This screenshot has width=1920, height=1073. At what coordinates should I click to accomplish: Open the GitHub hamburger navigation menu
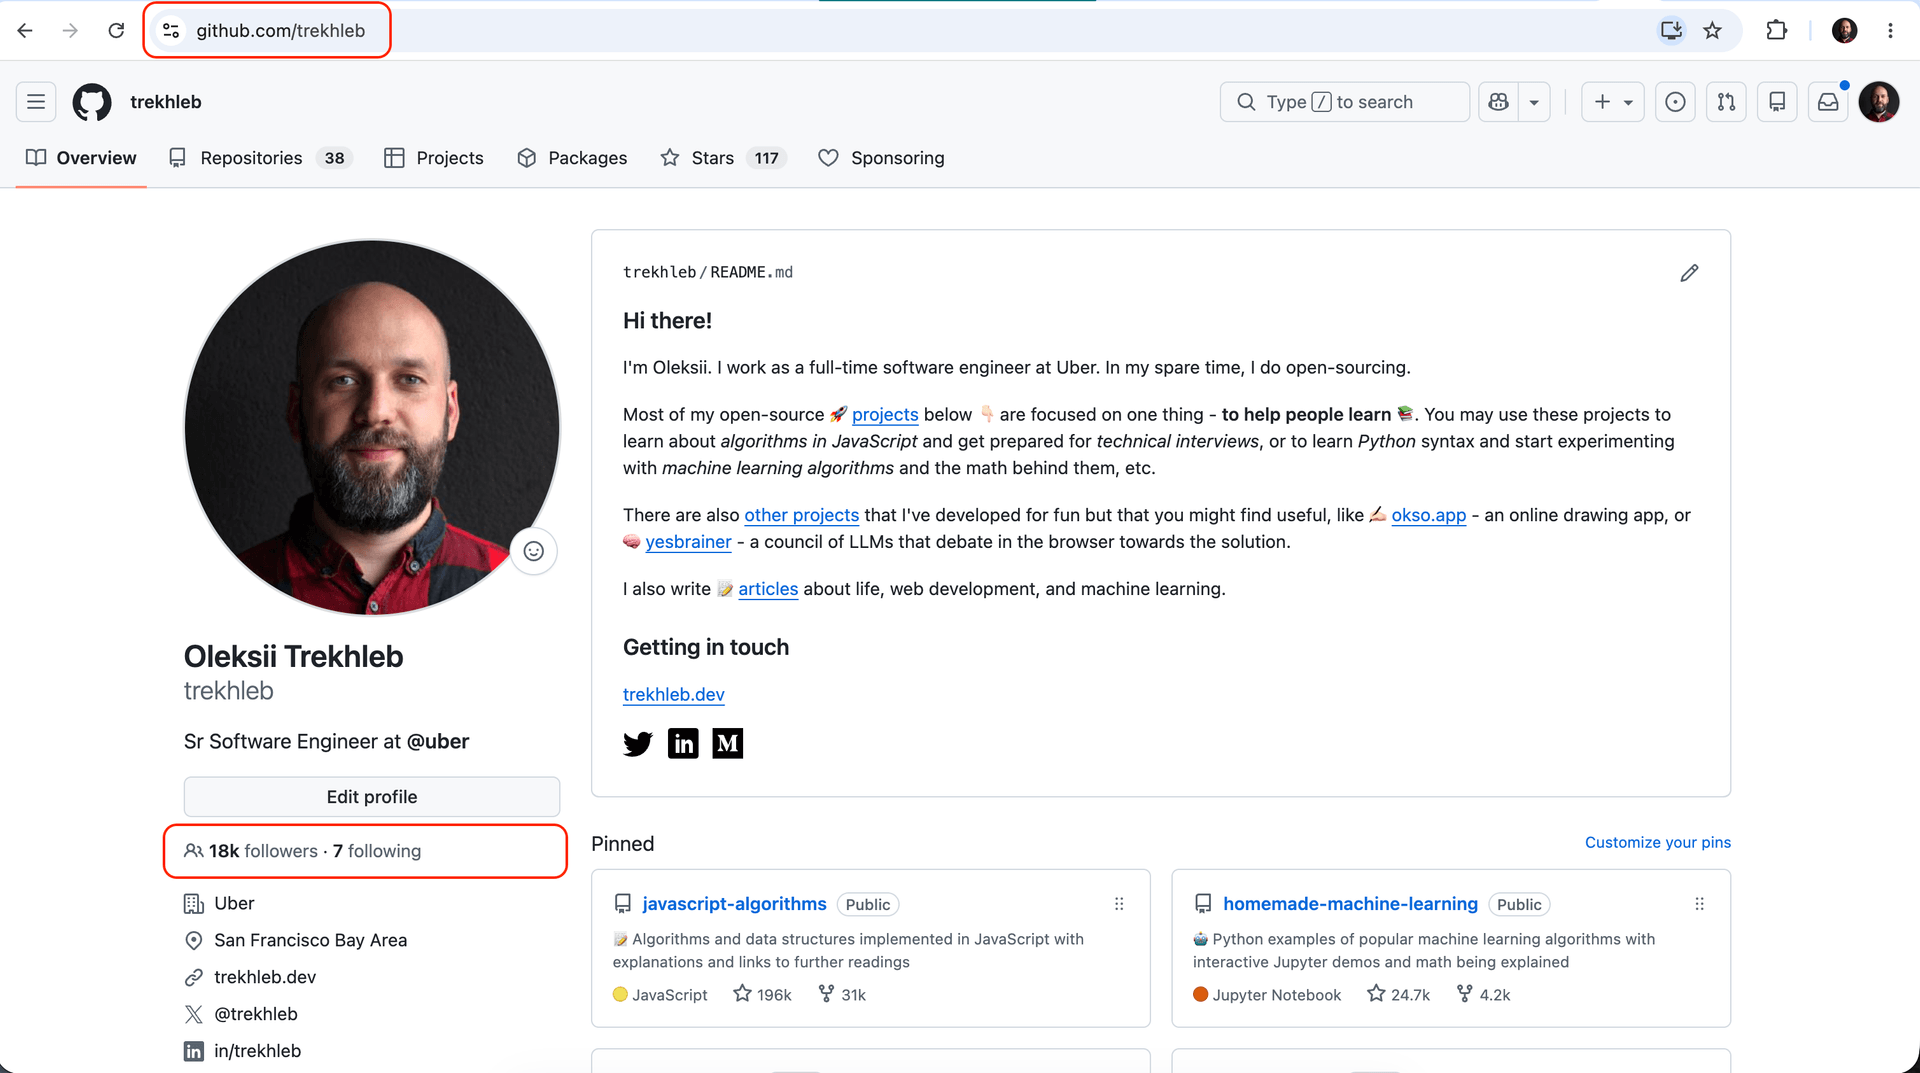point(36,102)
